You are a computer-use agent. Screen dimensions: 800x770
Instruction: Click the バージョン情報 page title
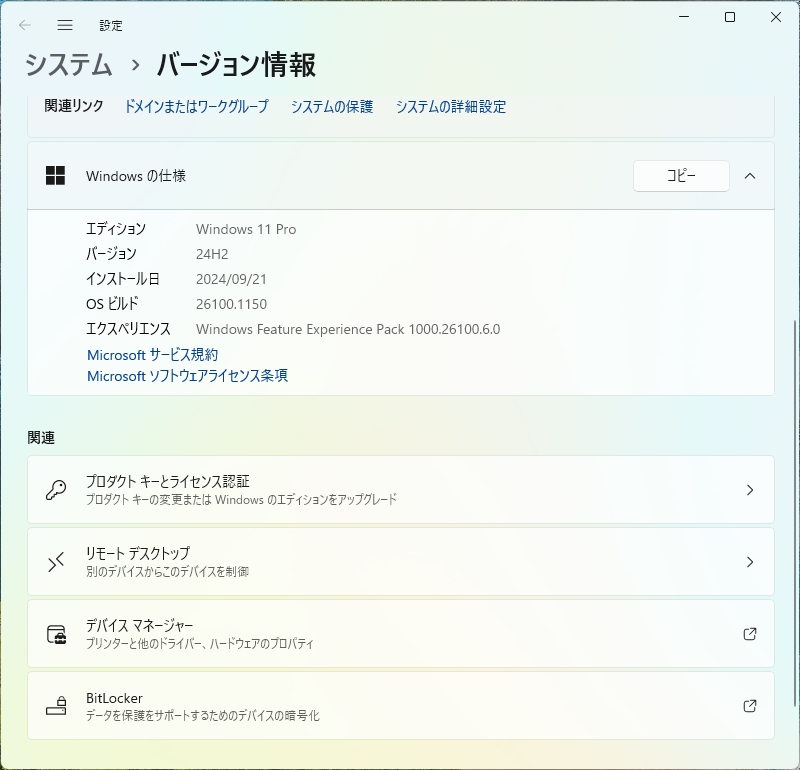click(x=236, y=65)
